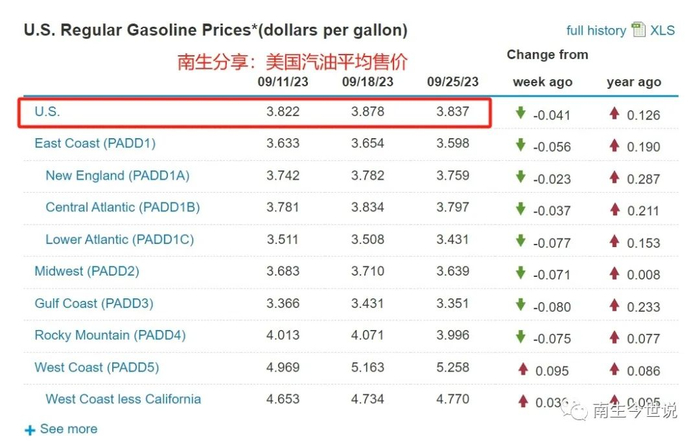Open Central Atlantic (PADD1B) link
This screenshot has height=441, width=700.
pyautogui.click(x=122, y=207)
